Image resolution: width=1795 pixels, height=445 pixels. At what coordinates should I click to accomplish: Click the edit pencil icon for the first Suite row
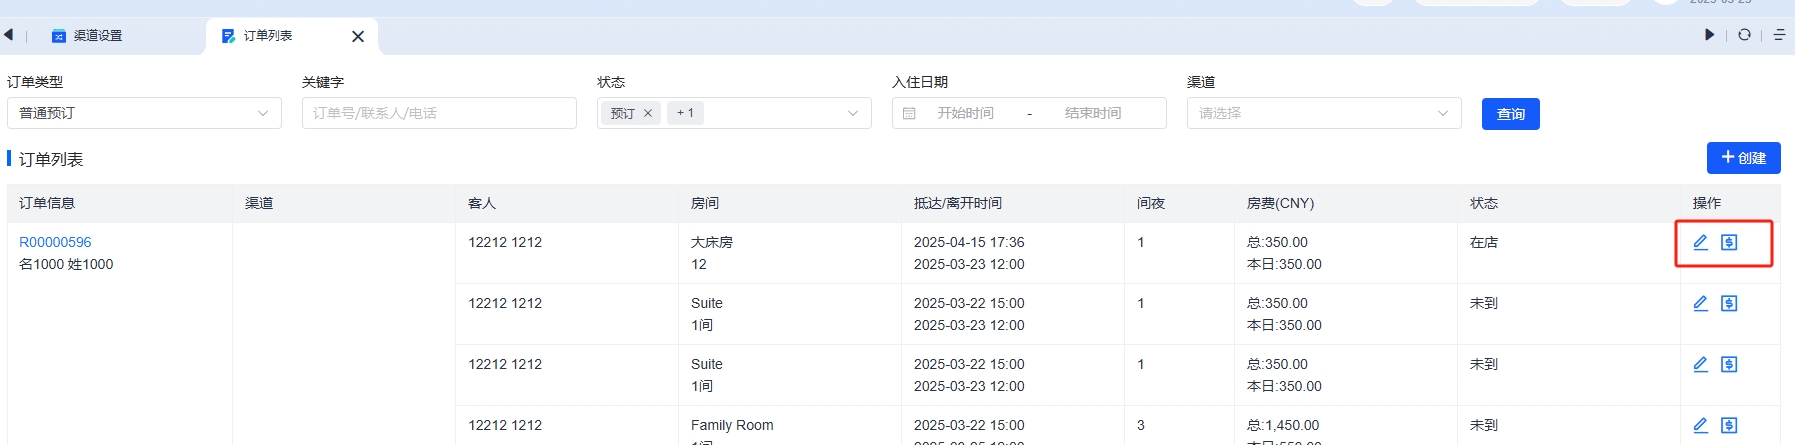1700,303
